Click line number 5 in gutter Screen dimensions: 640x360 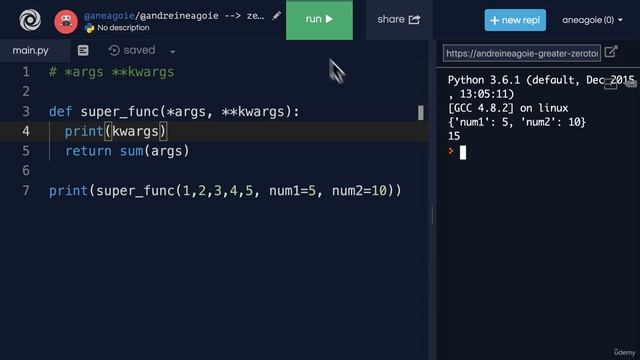coord(26,151)
